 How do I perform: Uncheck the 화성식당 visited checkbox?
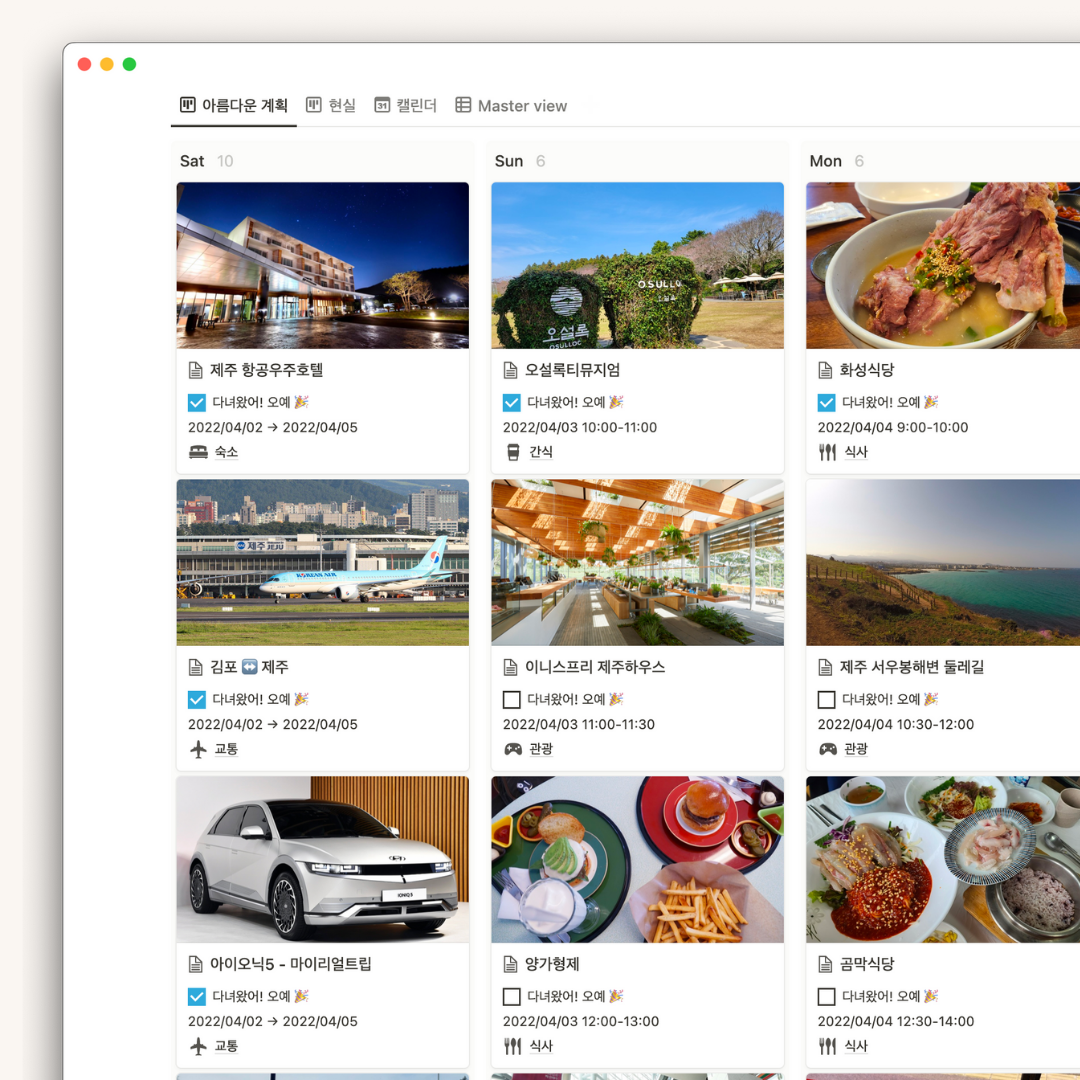[826, 402]
